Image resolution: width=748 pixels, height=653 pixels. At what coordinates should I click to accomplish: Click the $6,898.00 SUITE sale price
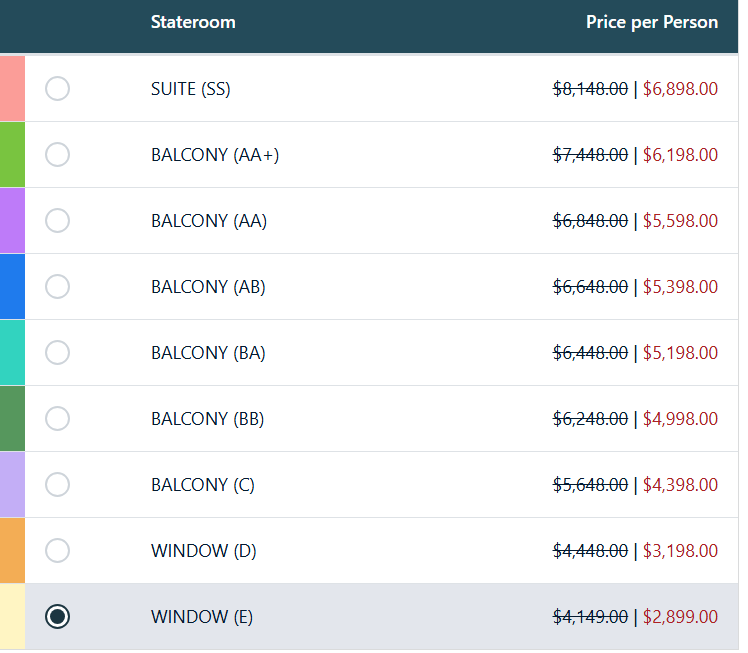coord(680,89)
